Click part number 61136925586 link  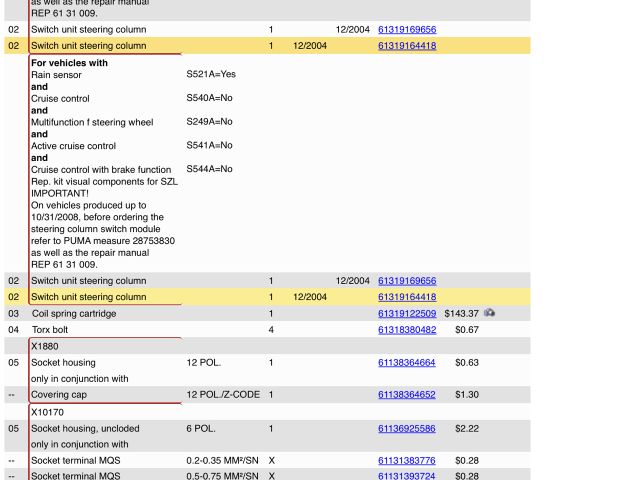pyautogui.click(x=406, y=429)
